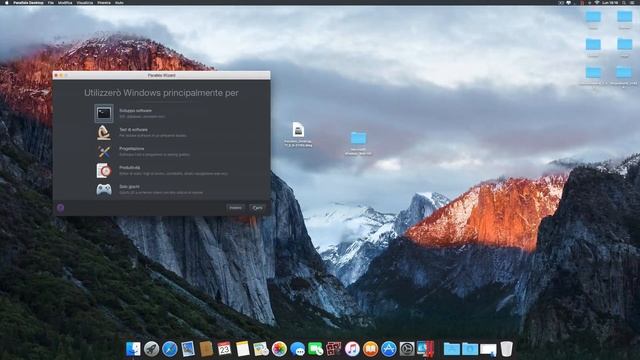Viewport: 640px width, 360px height.
Task: Open the Mail stamp icon in Dock
Action: (188, 349)
